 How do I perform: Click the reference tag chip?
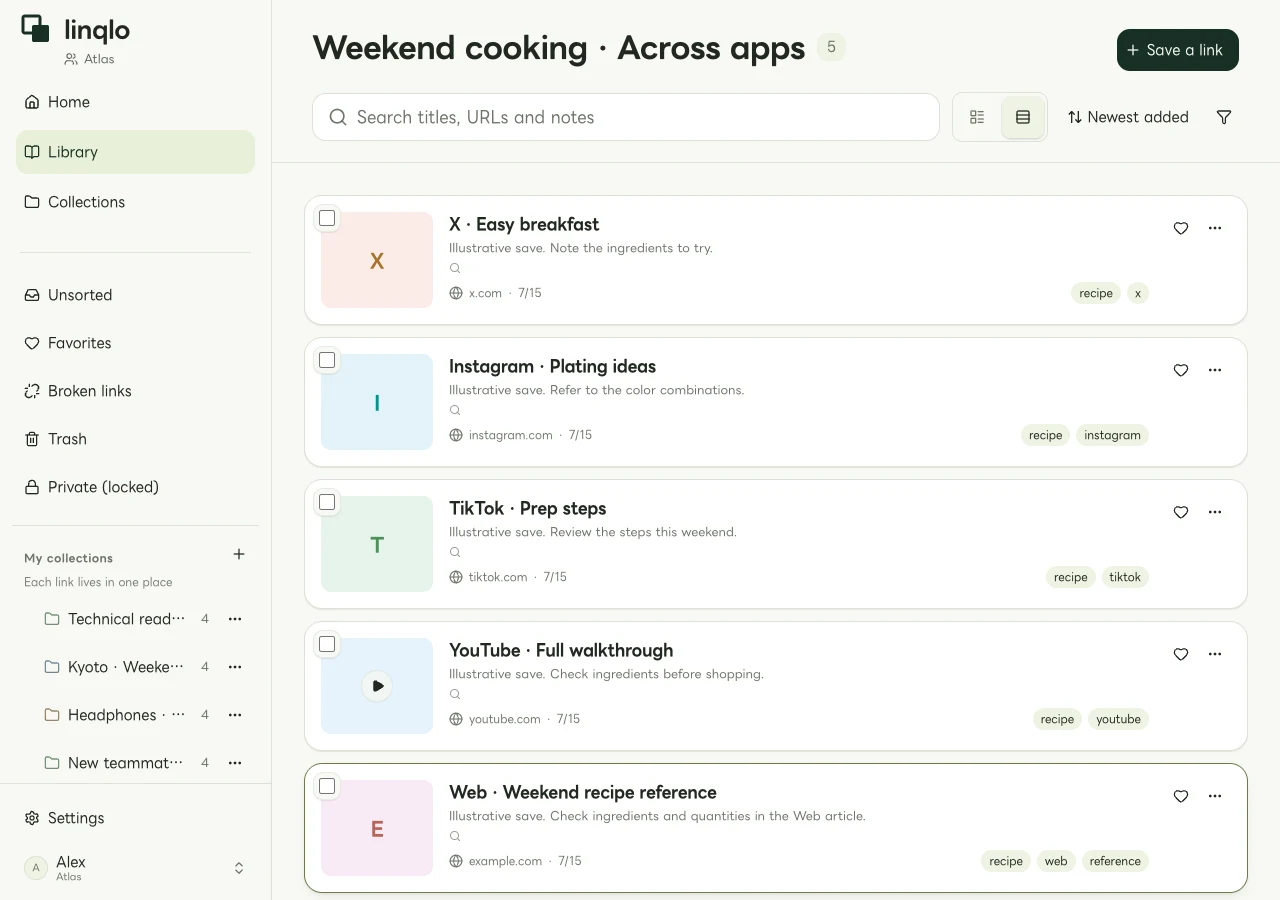[x=1115, y=861]
